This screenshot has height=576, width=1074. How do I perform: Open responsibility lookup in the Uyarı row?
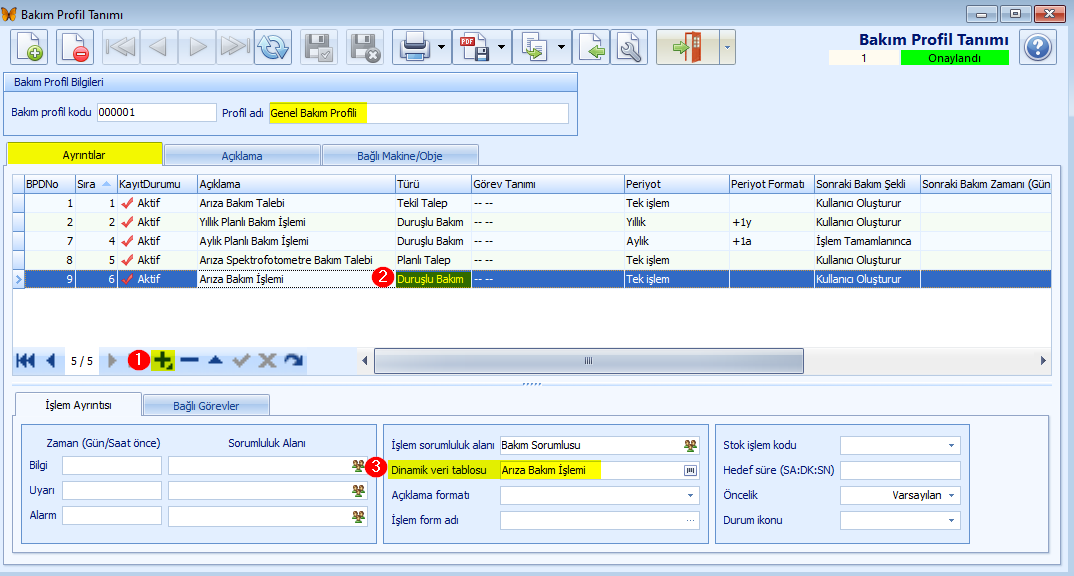358,490
